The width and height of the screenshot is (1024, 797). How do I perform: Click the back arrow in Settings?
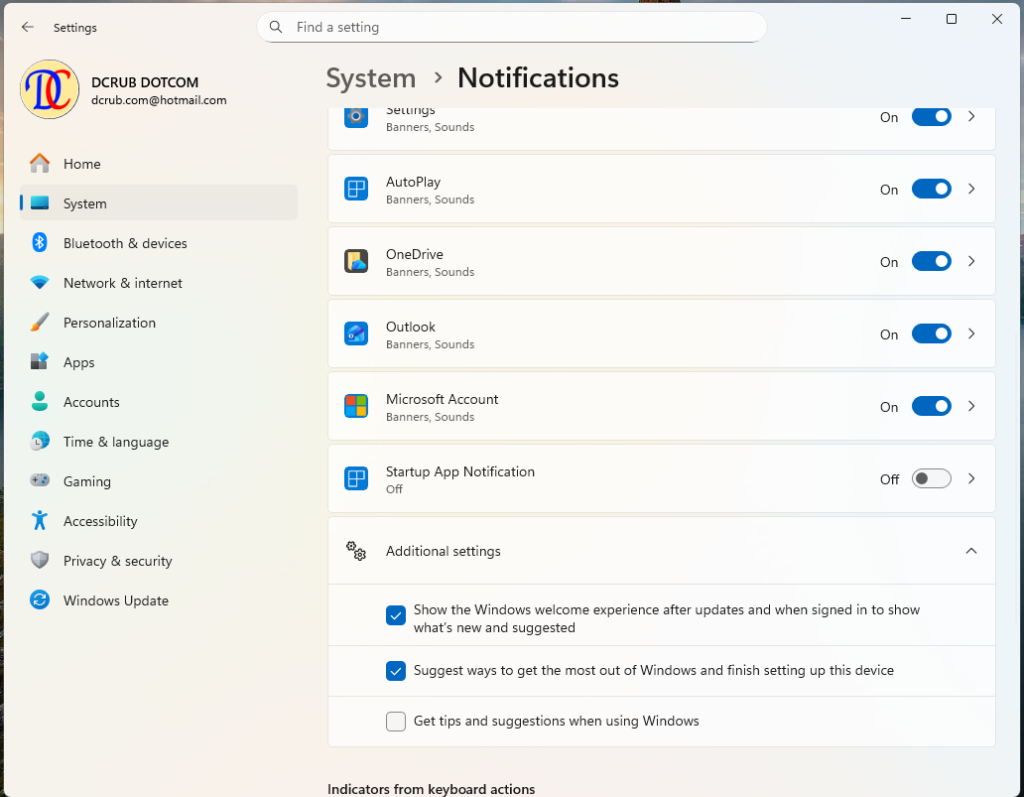[x=27, y=27]
